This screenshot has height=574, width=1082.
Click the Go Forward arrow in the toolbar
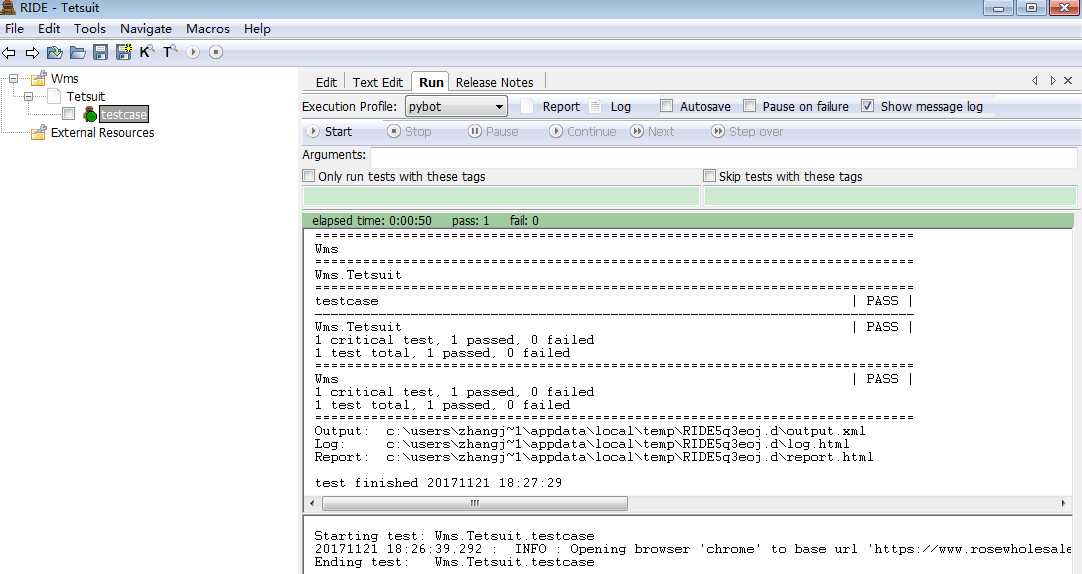(32, 52)
